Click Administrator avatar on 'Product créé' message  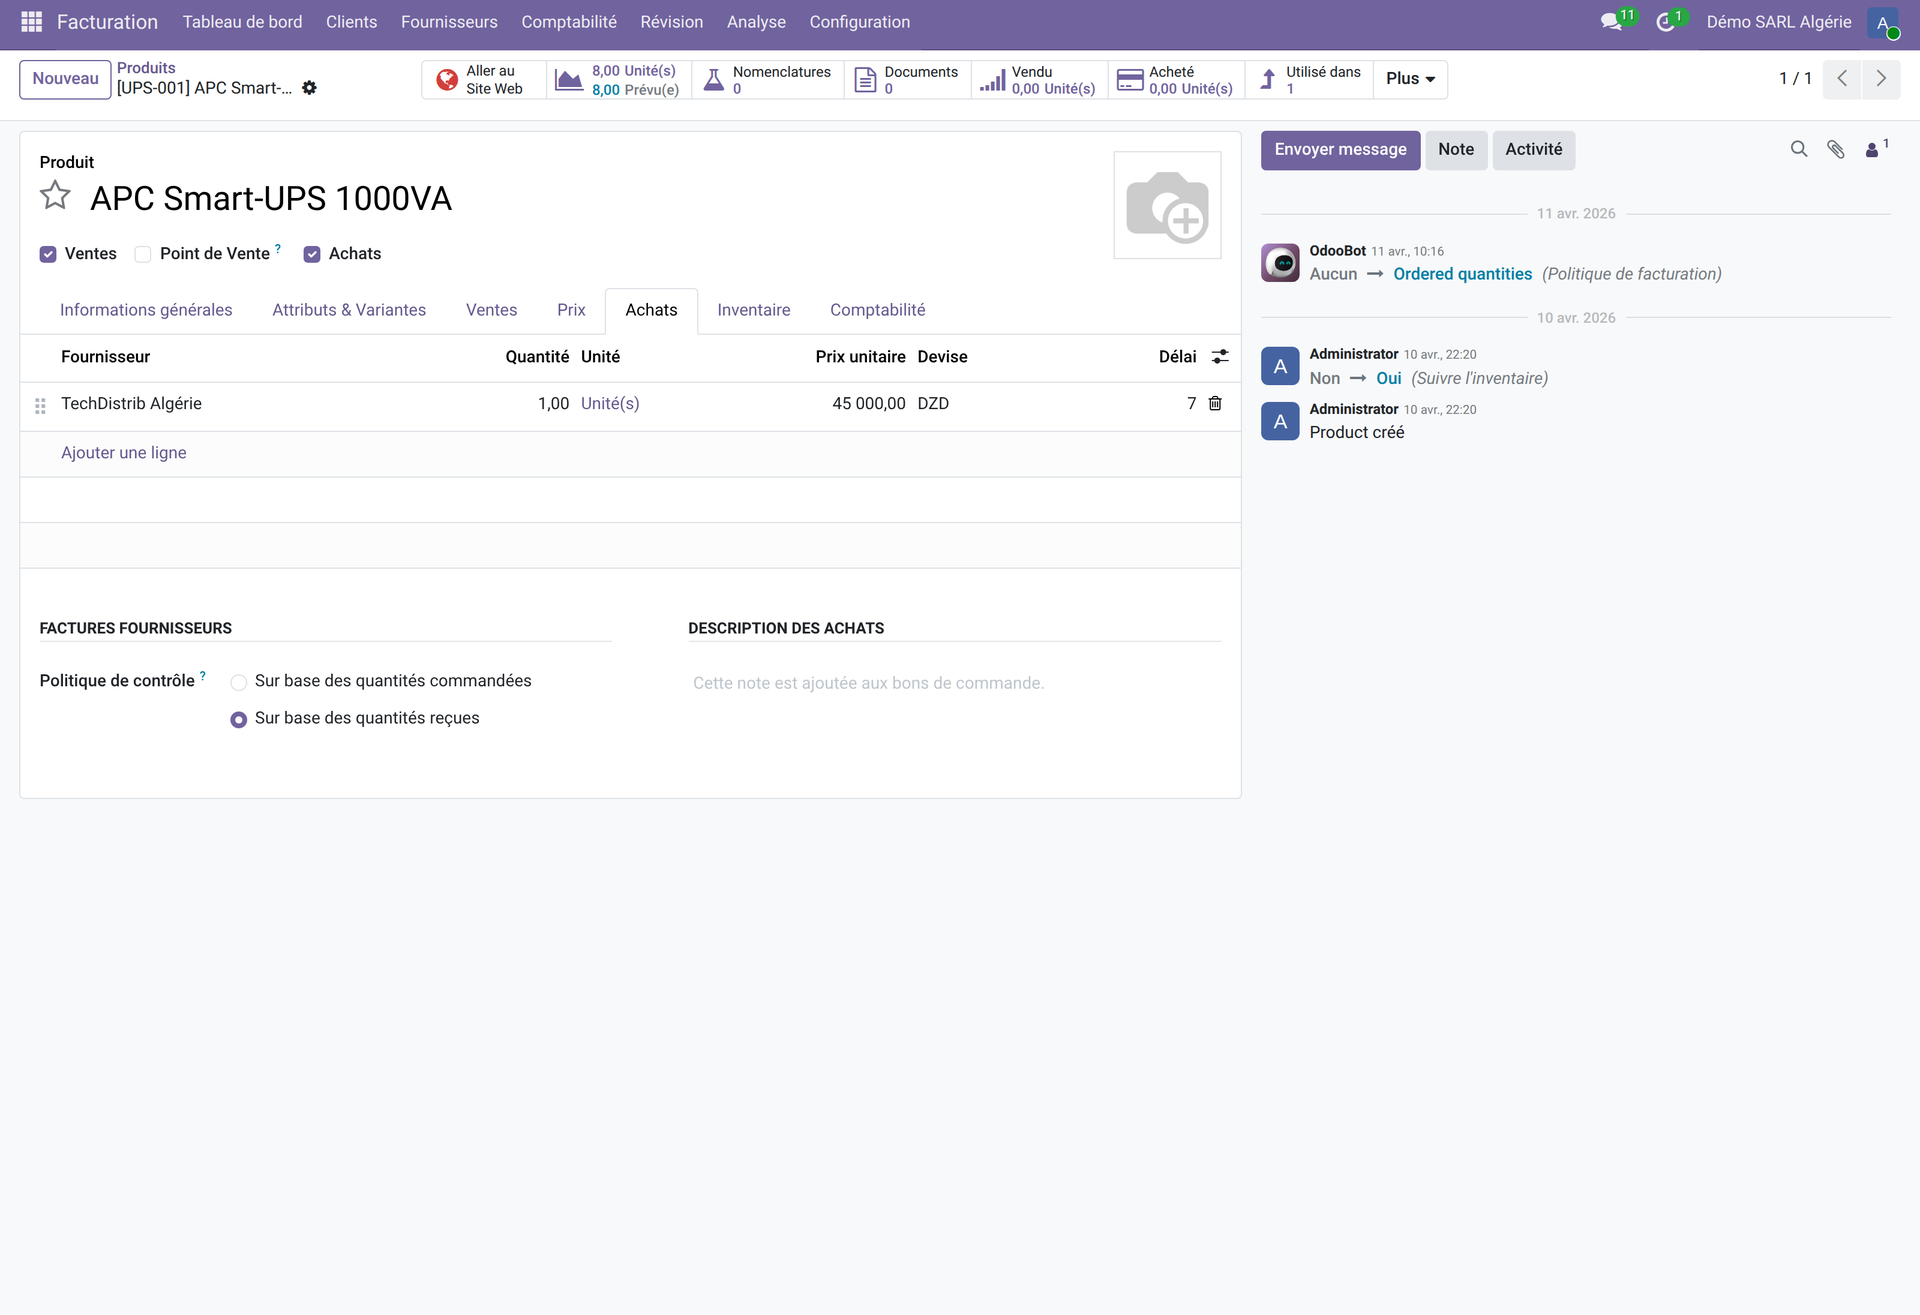click(1280, 422)
